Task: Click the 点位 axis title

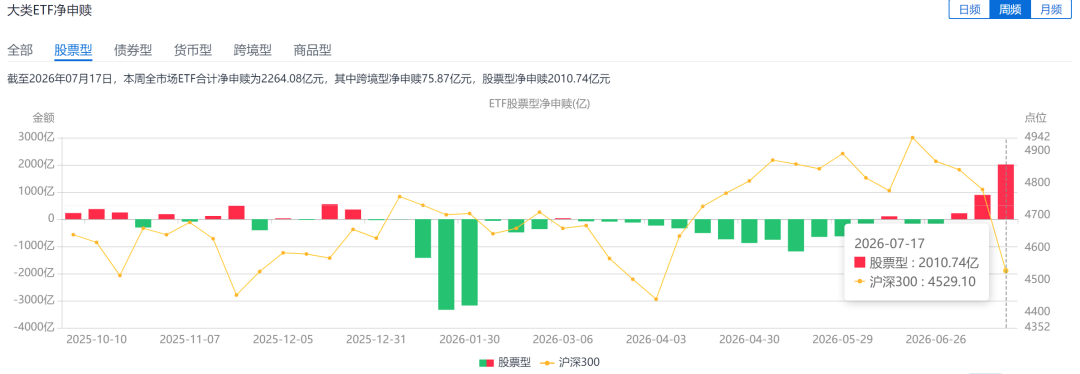Action: pyautogui.click(x=1036, y=118)
